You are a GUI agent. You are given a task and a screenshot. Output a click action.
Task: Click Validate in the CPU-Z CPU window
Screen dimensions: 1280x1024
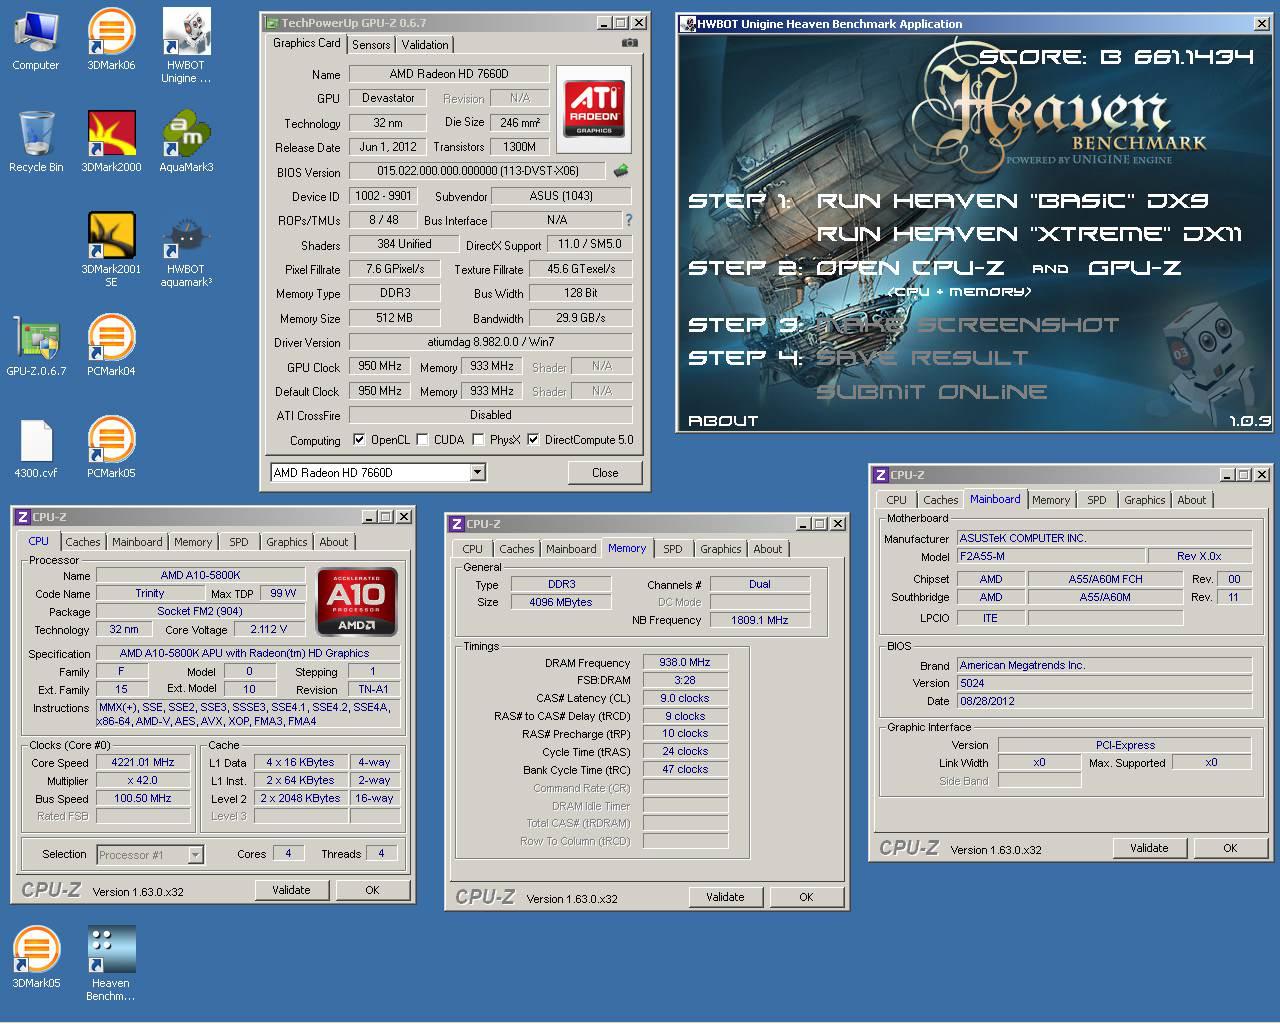point(291,890)
